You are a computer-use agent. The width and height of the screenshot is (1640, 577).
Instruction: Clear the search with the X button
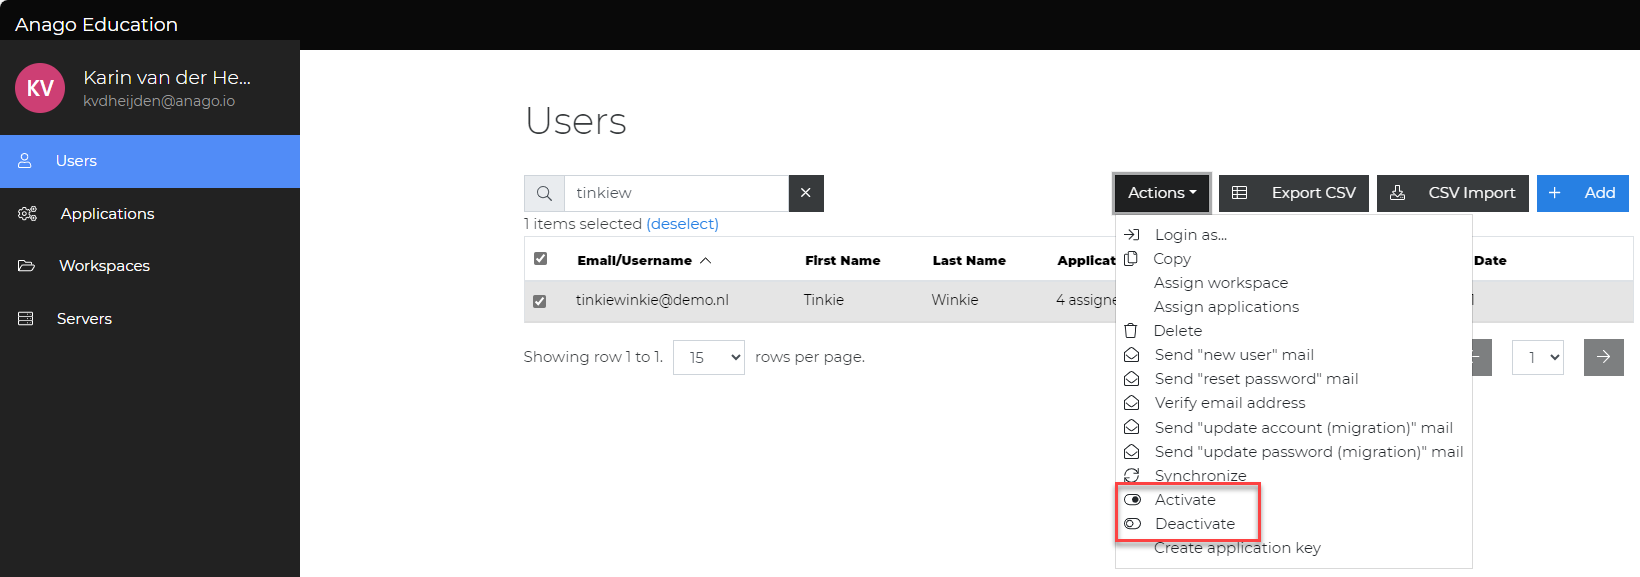point(805,193)
